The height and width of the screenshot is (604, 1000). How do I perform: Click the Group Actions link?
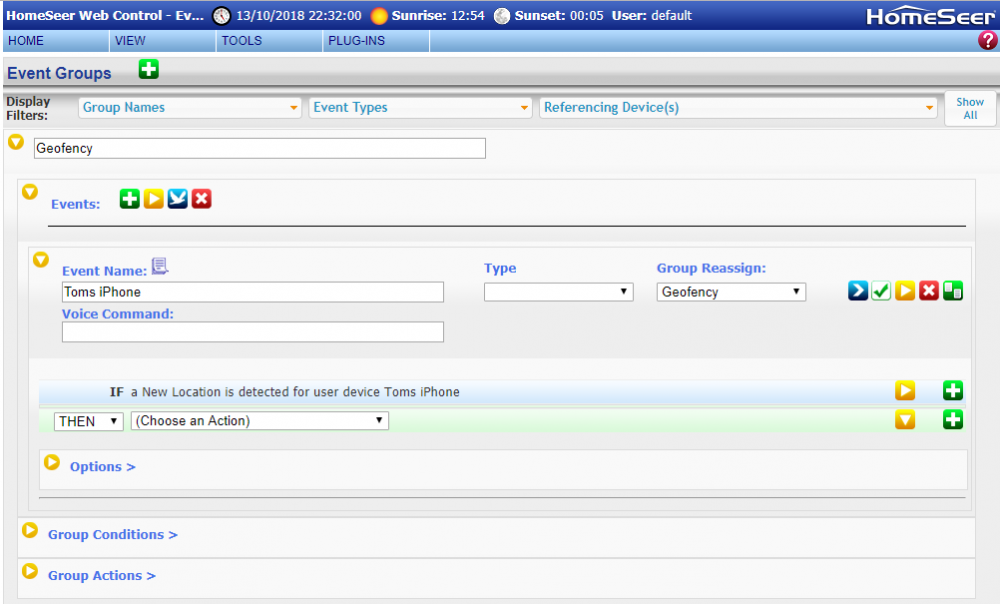[101, 575]
